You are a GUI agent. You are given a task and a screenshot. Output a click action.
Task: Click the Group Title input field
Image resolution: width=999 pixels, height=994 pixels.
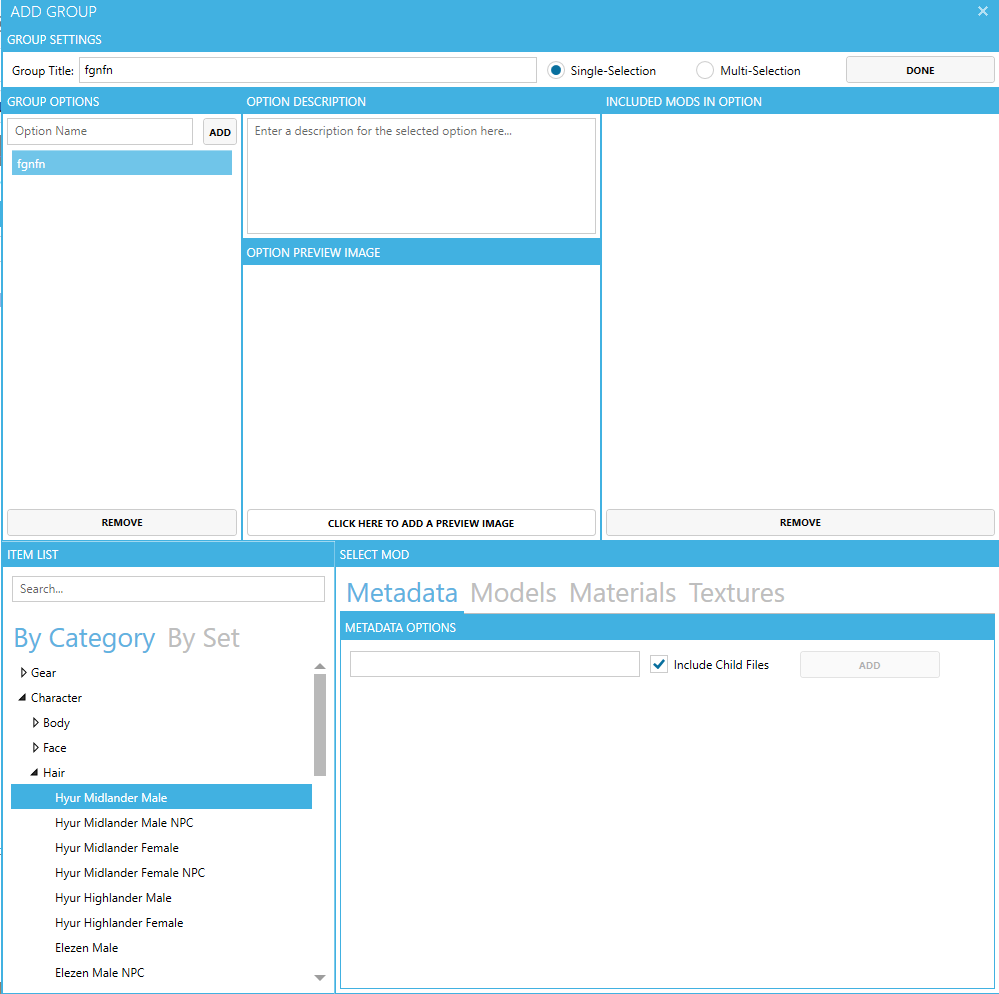click(x=308, y=70)
